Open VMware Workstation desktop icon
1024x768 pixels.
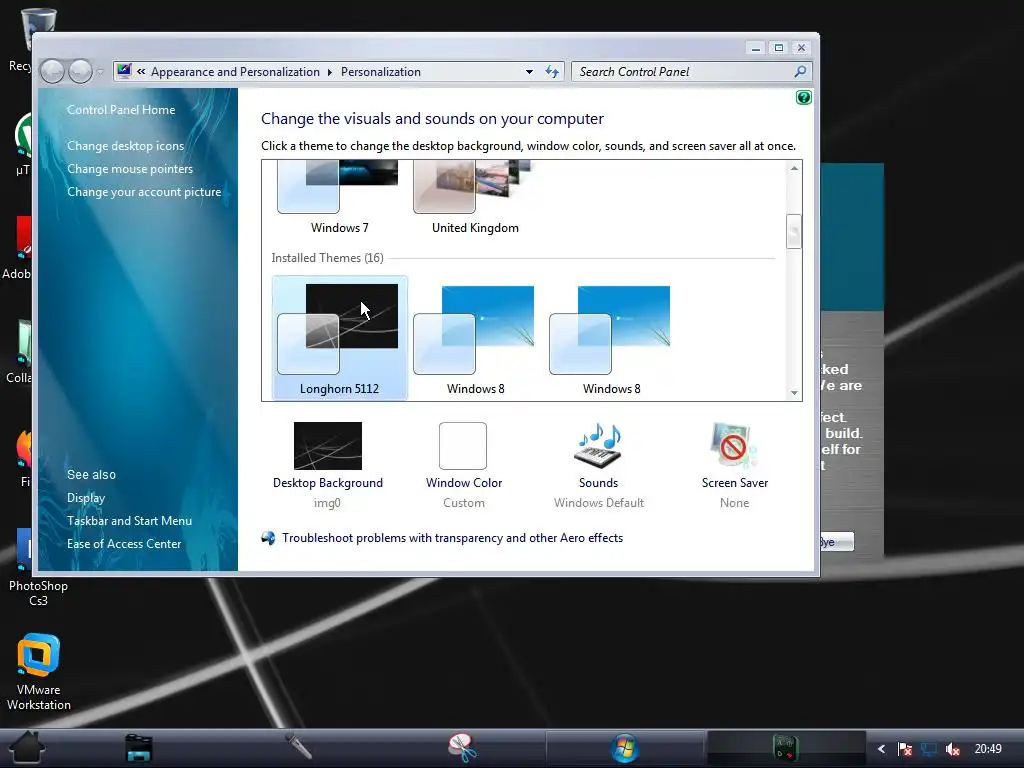(x=39, y=671)
